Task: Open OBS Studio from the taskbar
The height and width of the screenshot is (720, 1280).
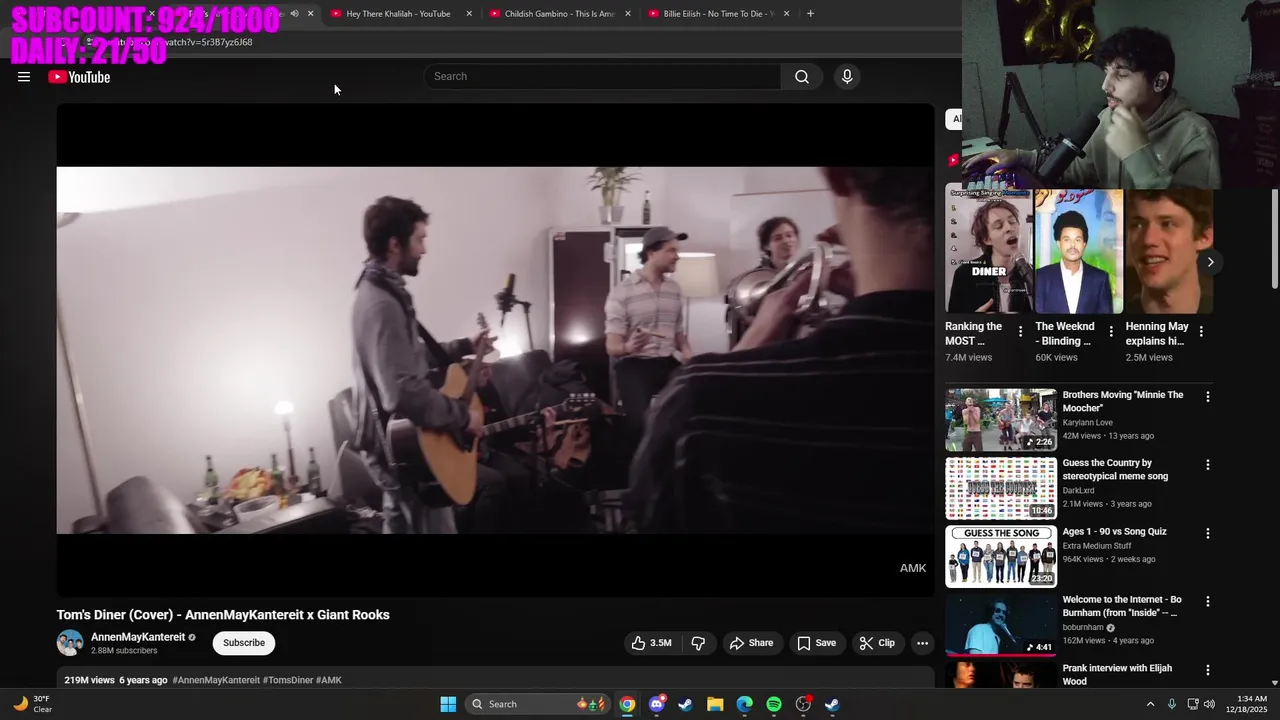Action: [803, 704]
